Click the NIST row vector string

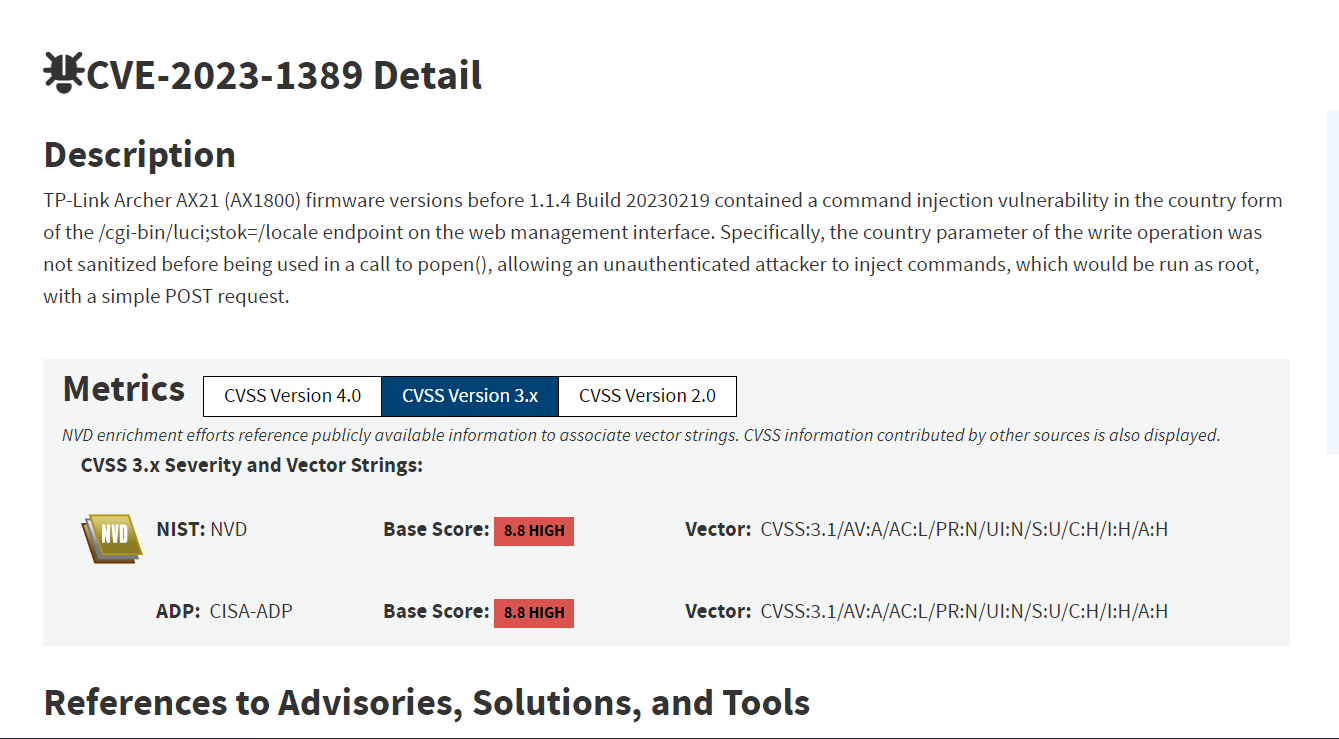pos(964,529)
